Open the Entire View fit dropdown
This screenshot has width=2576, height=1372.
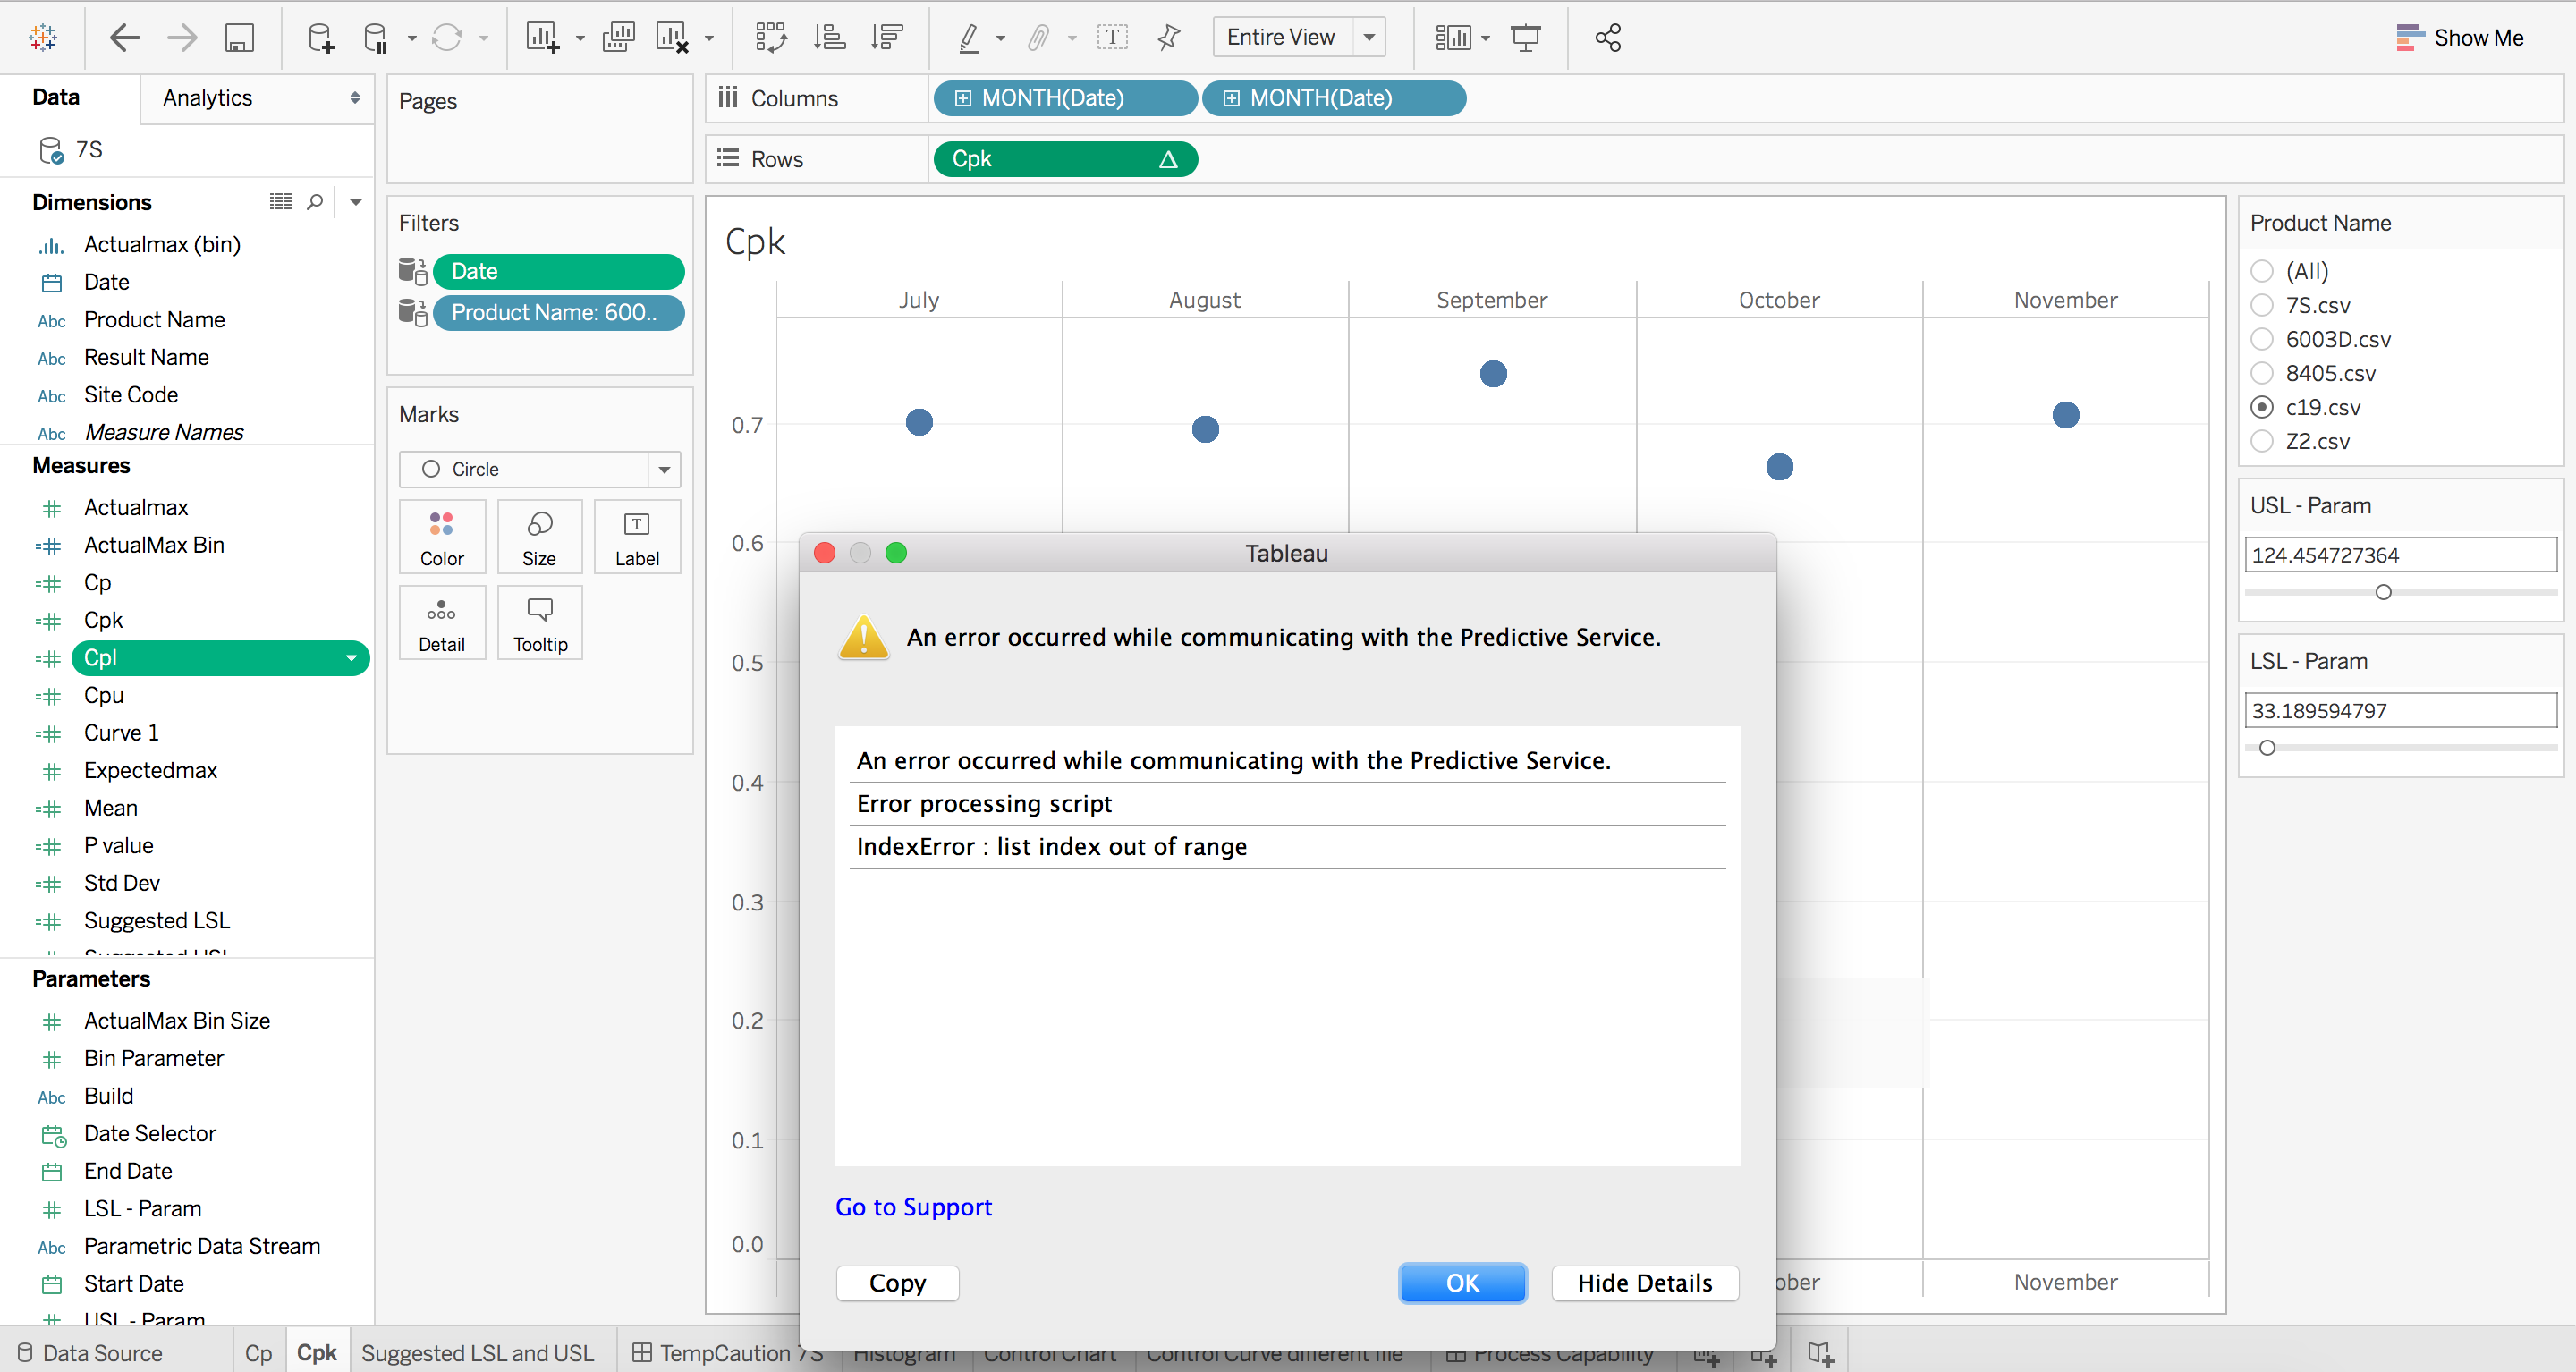tap(1369, 37)
